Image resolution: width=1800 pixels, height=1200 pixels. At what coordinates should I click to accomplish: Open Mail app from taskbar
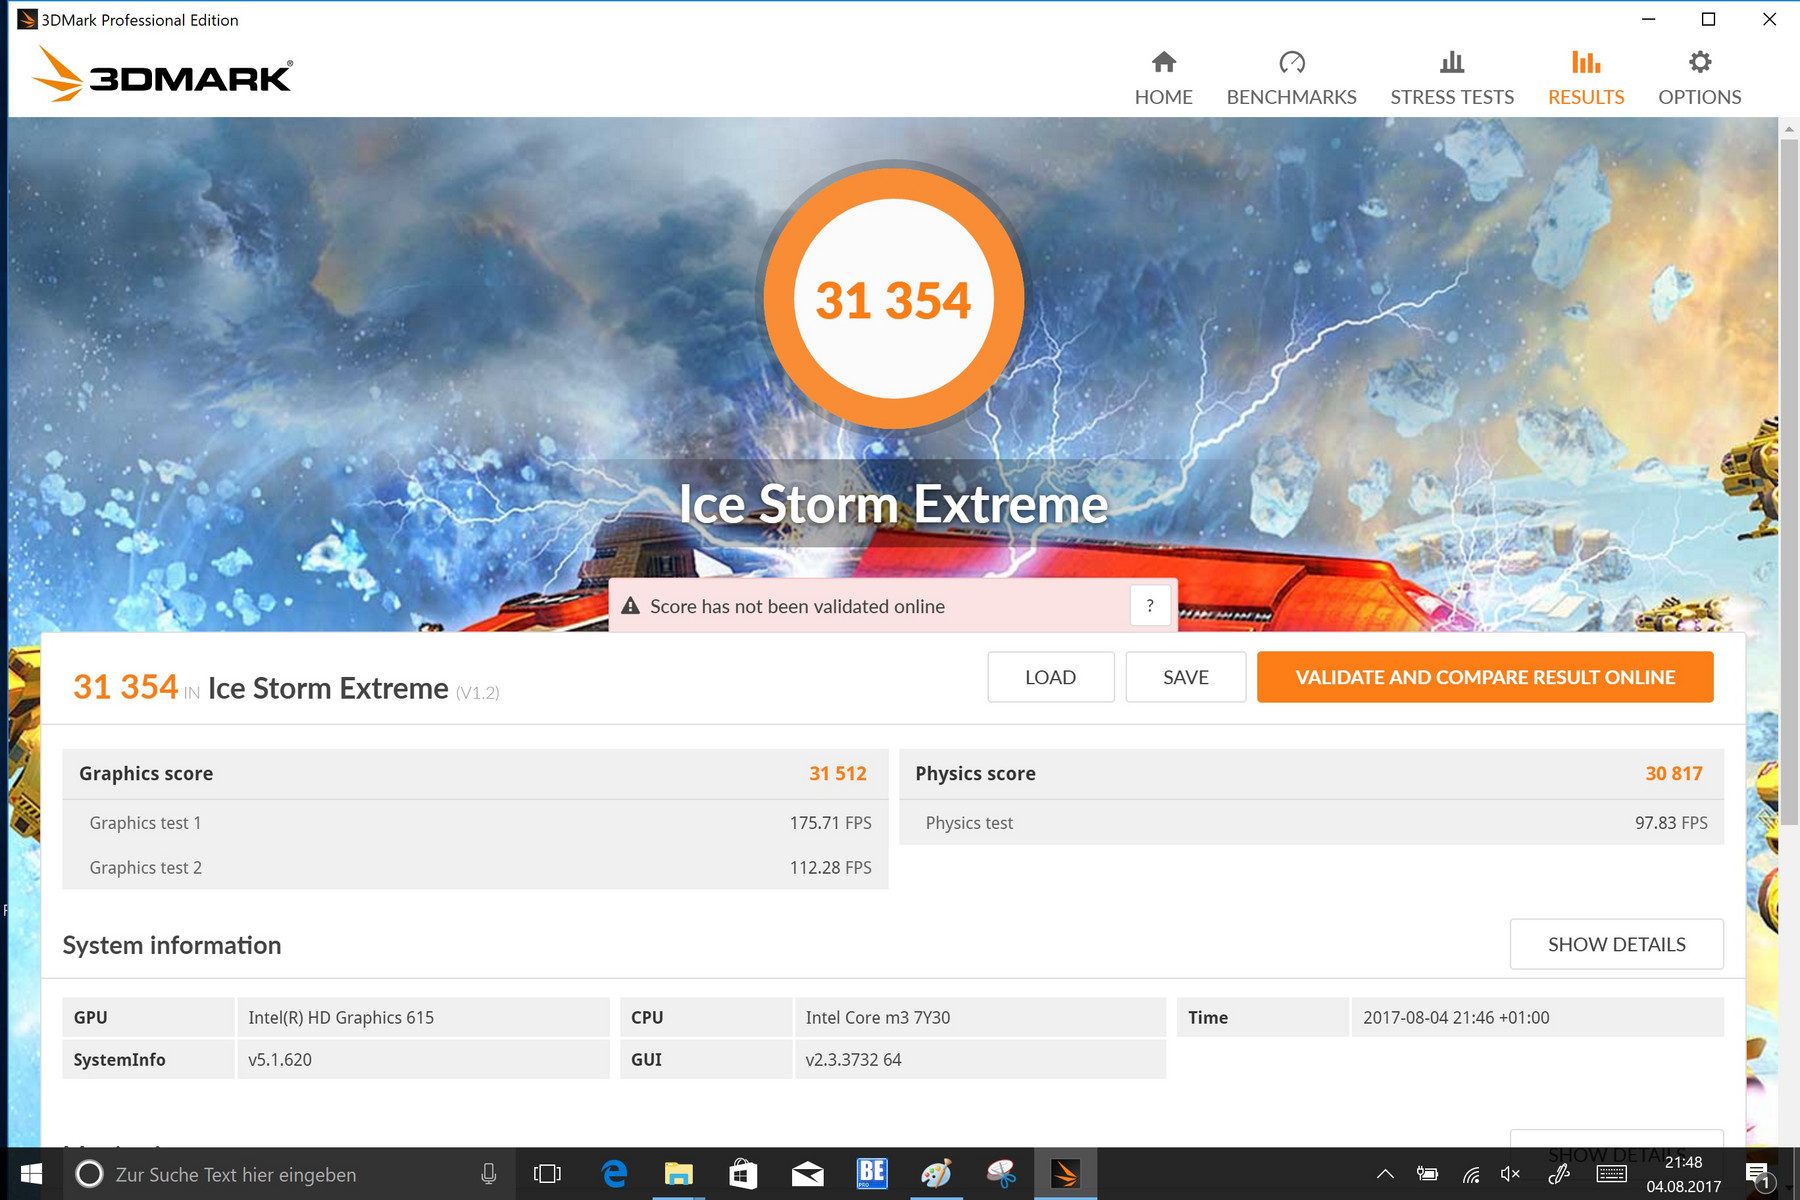click(807, 1174)
